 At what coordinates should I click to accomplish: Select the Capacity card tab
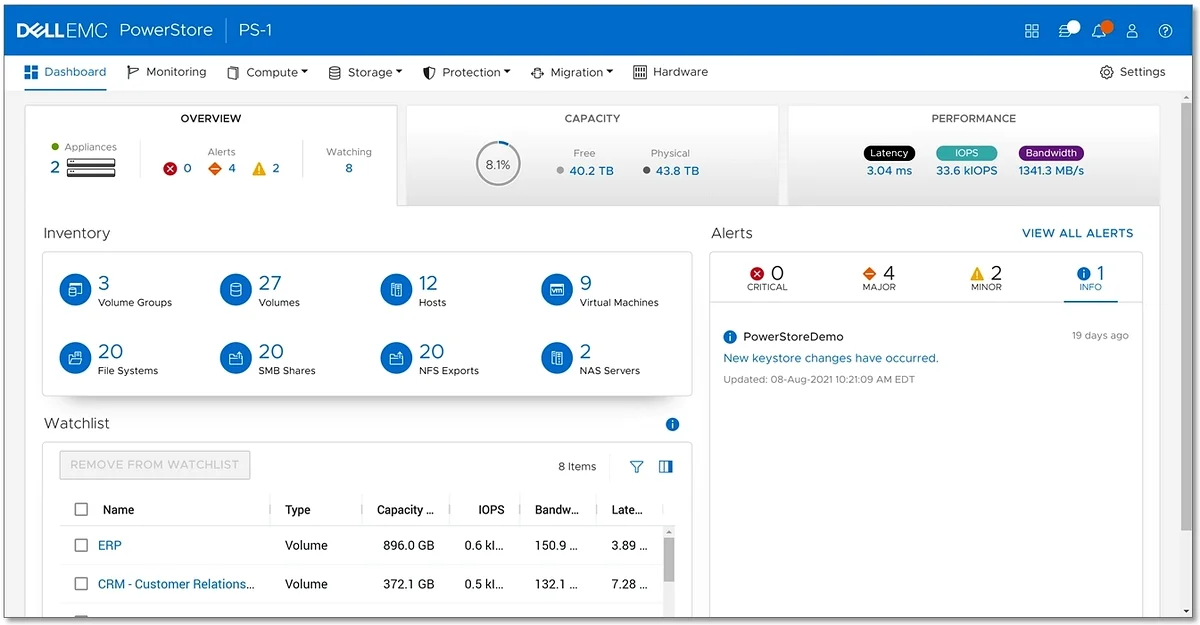593,155
